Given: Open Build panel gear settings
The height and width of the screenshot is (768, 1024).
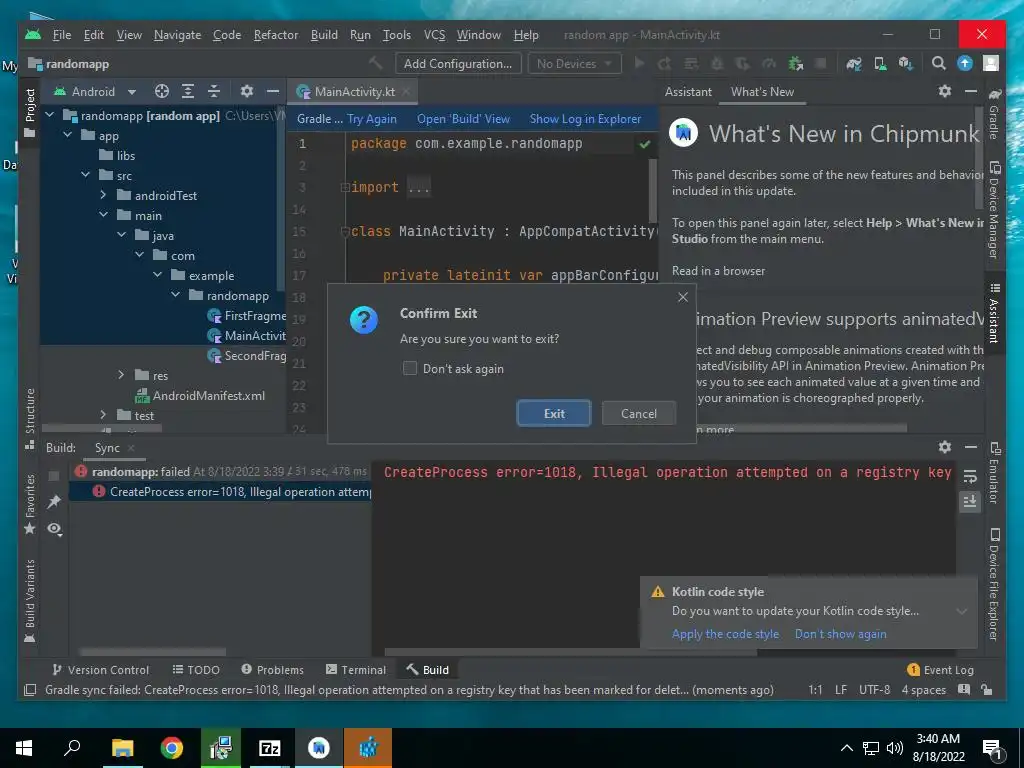Looking at the screenshot, I should 944,447.
